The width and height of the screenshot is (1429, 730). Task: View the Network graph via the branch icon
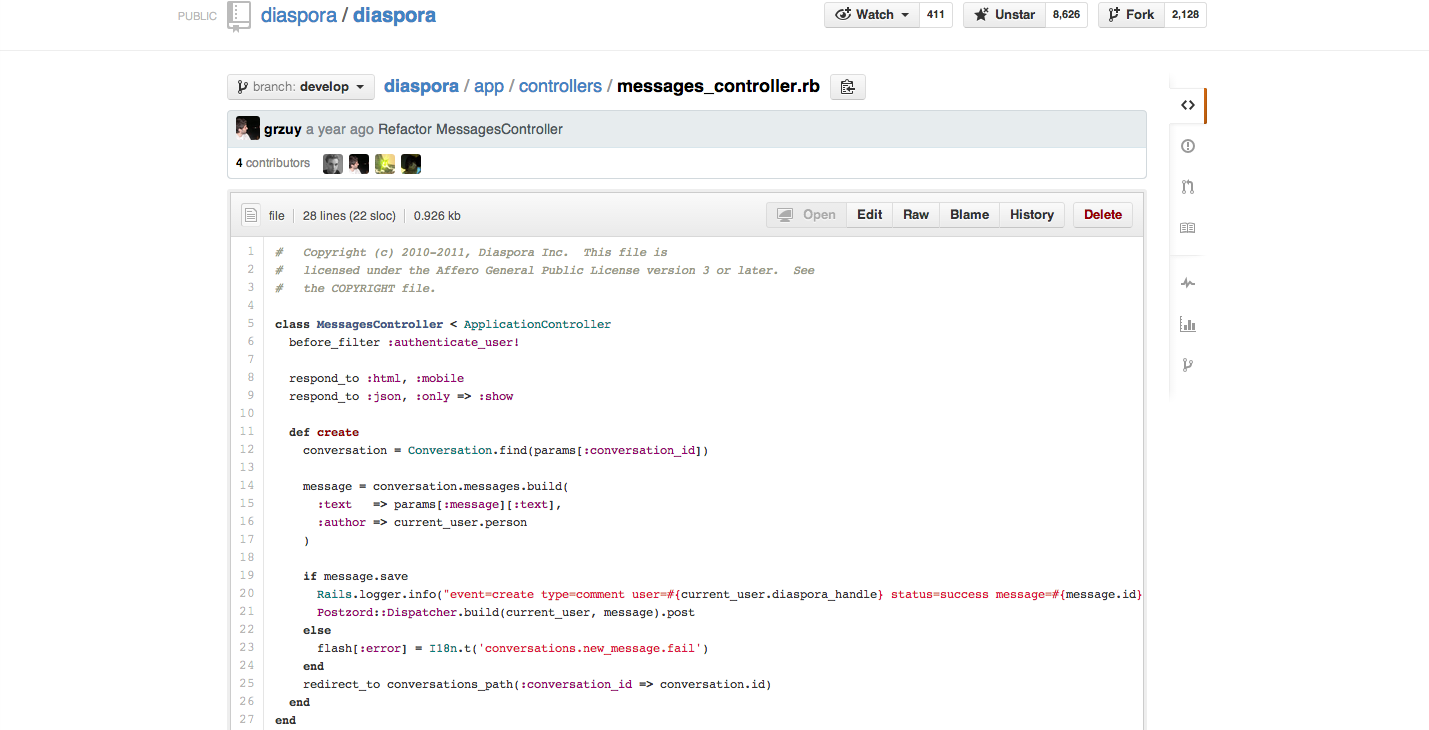1187,365
